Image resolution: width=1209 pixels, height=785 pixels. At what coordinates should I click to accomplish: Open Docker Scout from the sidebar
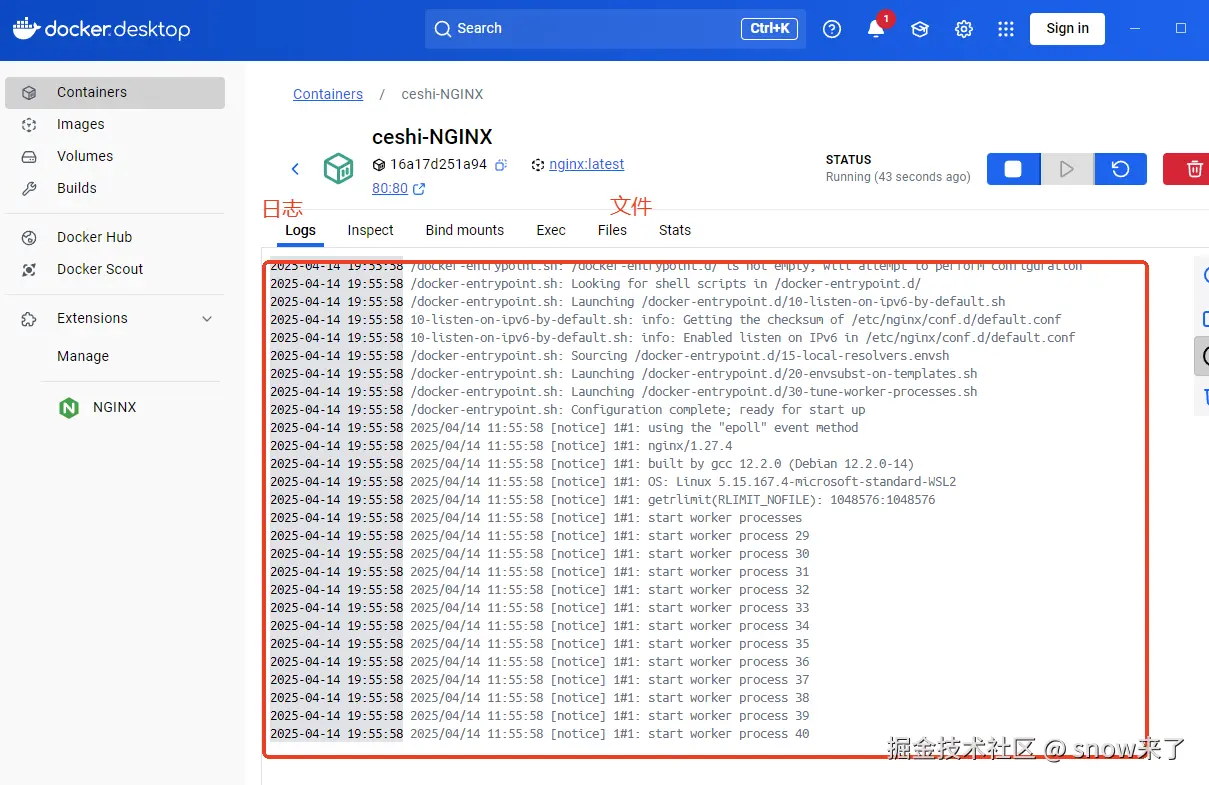coord(115,269)
